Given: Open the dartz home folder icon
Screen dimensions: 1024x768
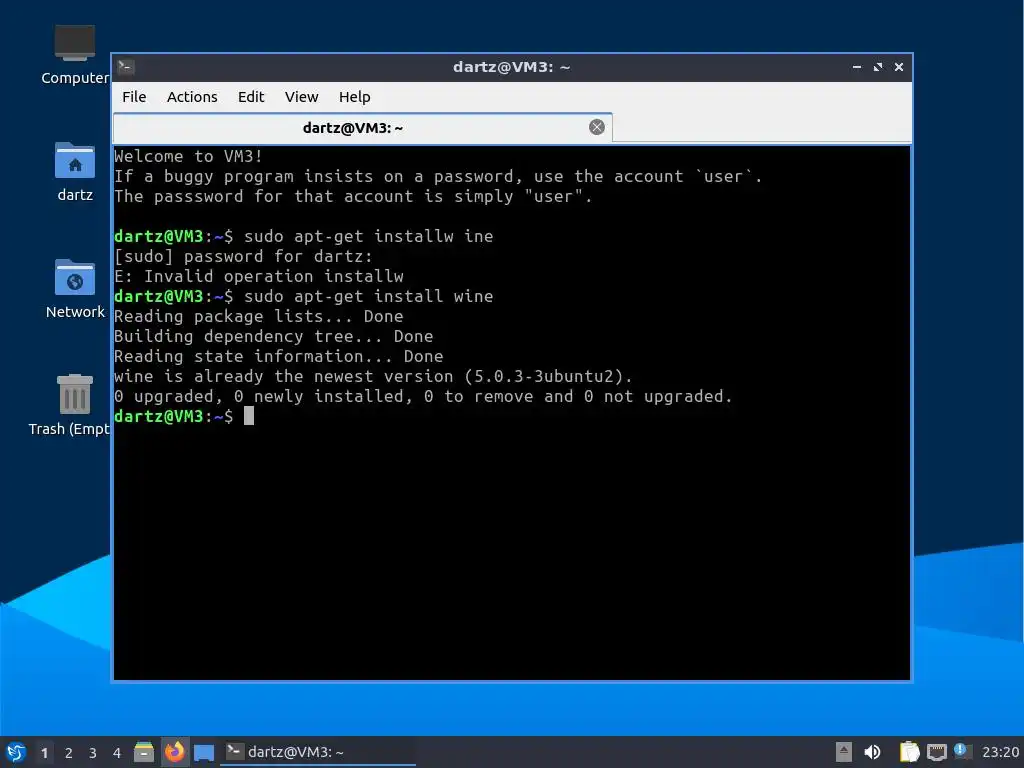Looking at the screenshot, I should 74,172.
